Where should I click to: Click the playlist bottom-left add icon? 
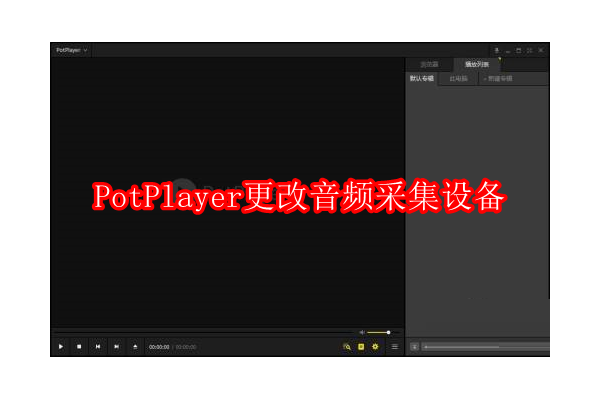pyautogui.click(x=414, y=347)
